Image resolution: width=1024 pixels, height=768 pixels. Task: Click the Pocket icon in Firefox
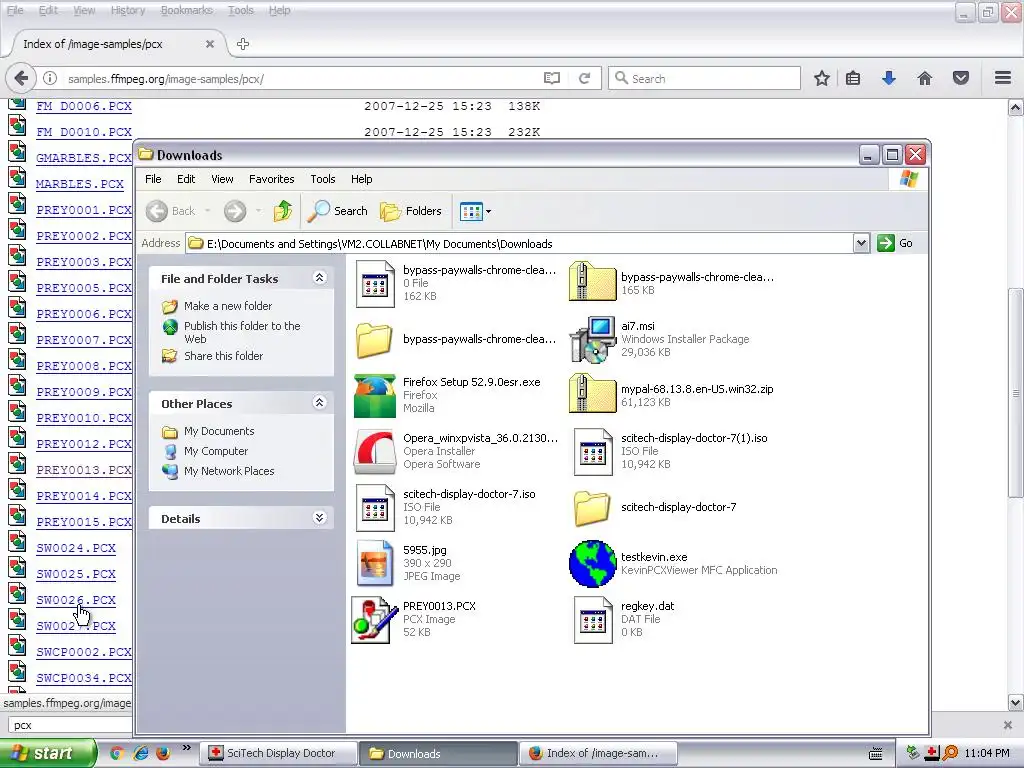tap(961, 78)
